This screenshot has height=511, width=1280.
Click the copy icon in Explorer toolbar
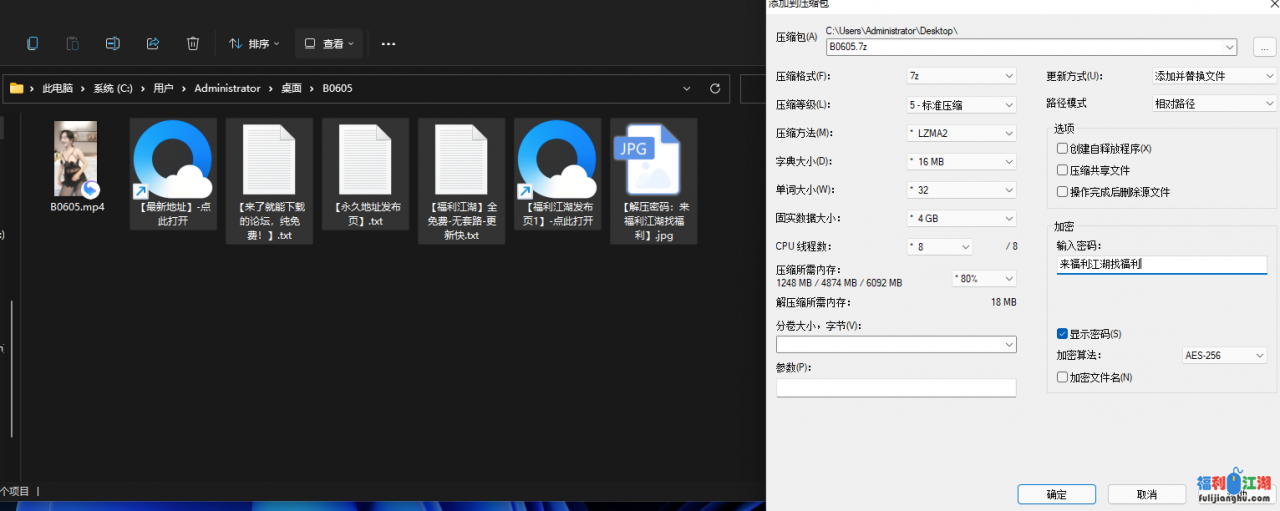[x=33, y=44]
